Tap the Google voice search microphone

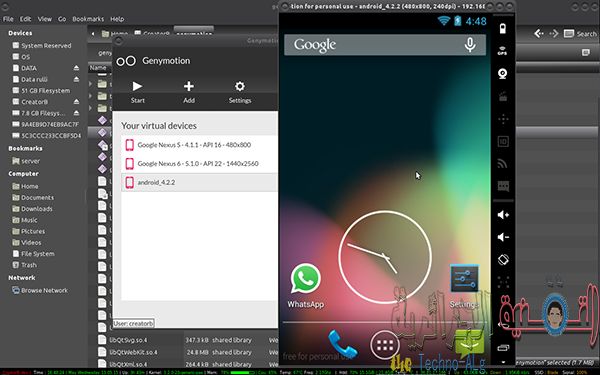coord(470,45)
